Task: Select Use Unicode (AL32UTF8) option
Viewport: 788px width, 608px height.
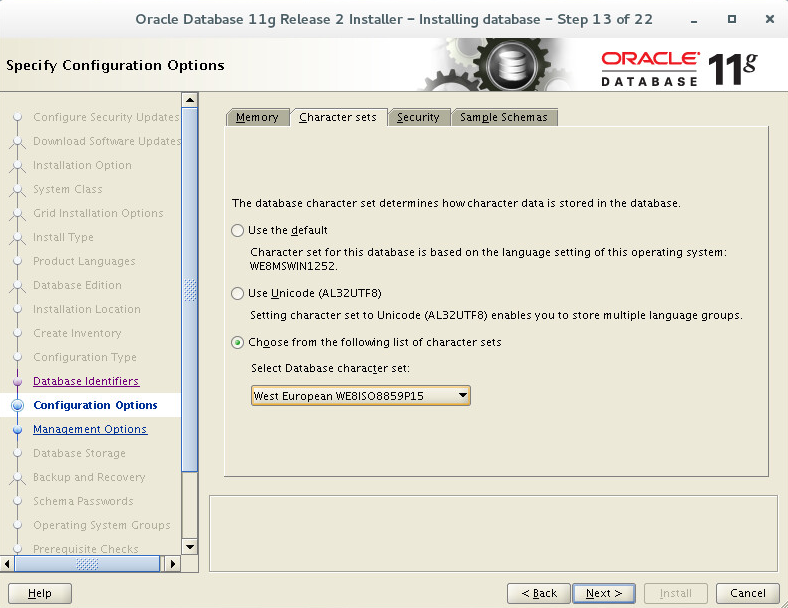Action: coord(237,293)
